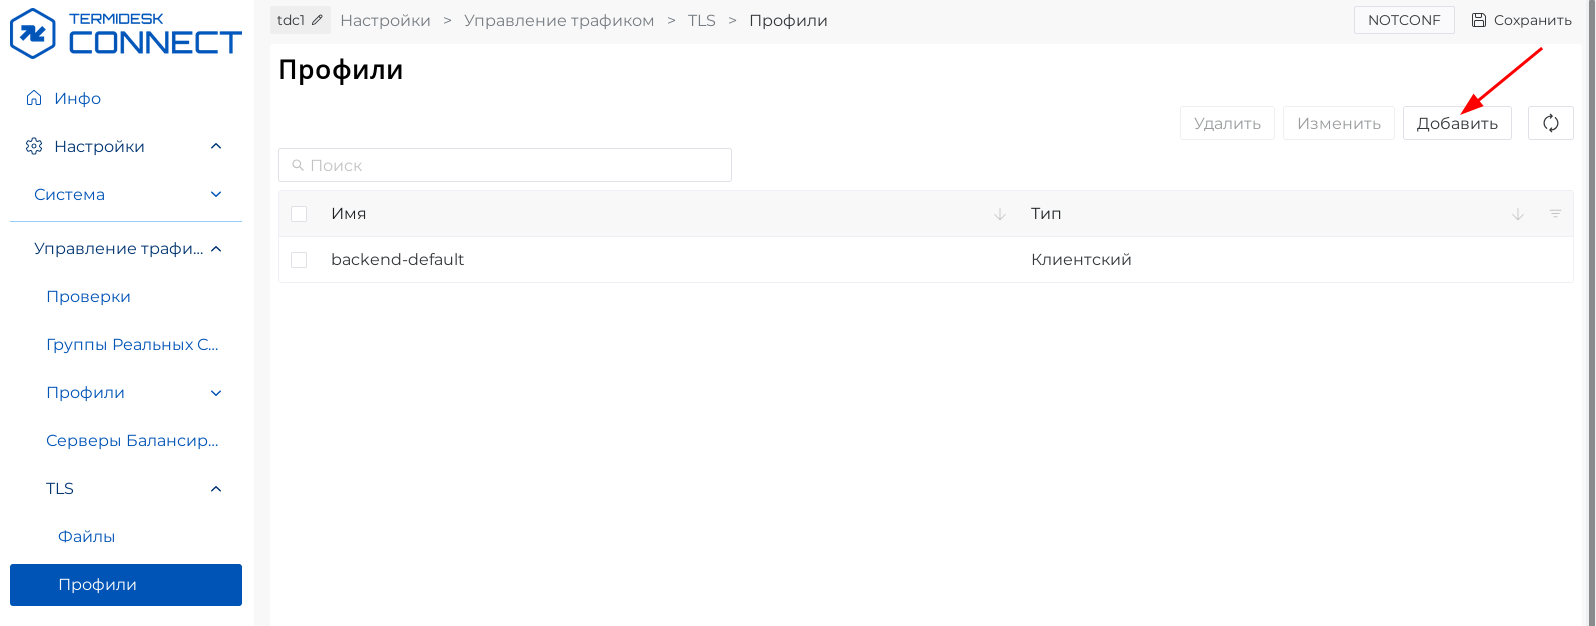Image resolution: width=1596 pixels, height=626 pixels.
Task: Open the Инфо home page
Action: 77,98
